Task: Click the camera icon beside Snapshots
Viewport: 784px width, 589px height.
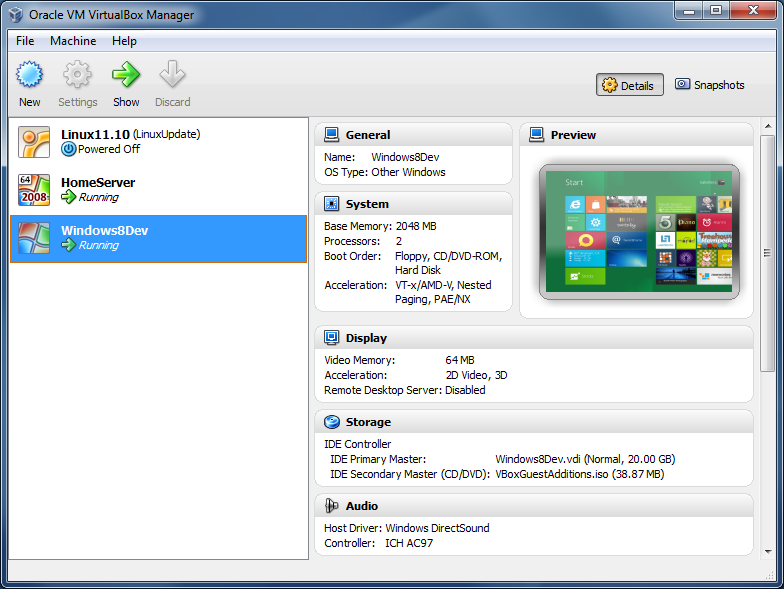Action: (682, 84)
